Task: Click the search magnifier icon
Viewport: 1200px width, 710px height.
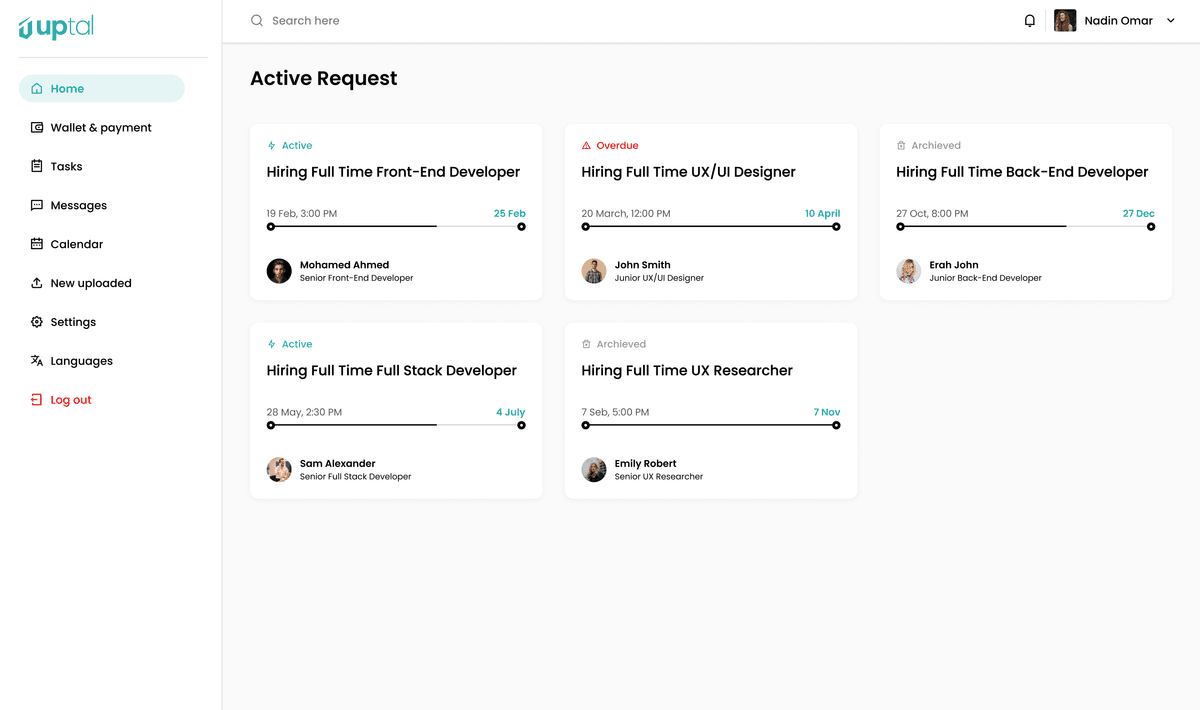Action: (x=256, y=20)
